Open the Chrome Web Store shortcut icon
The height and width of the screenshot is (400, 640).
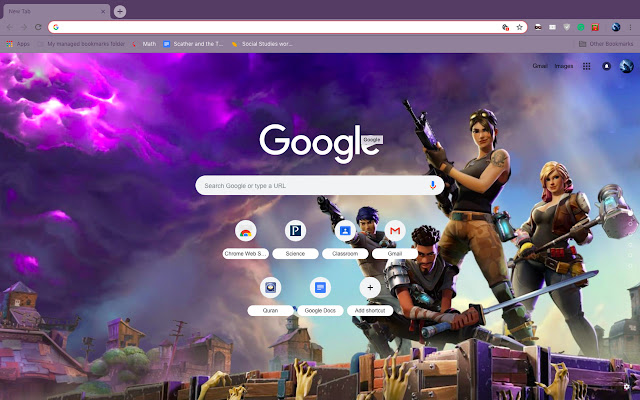pos(245,231)
